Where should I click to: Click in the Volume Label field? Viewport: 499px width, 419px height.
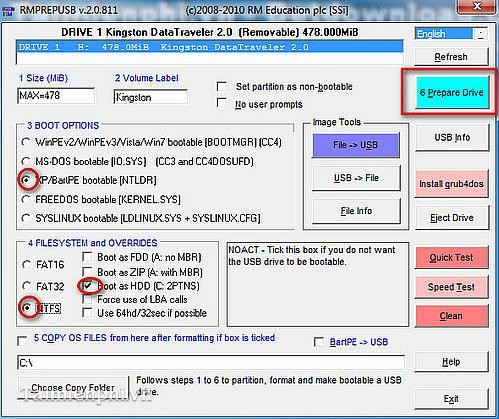coord(151,97)
